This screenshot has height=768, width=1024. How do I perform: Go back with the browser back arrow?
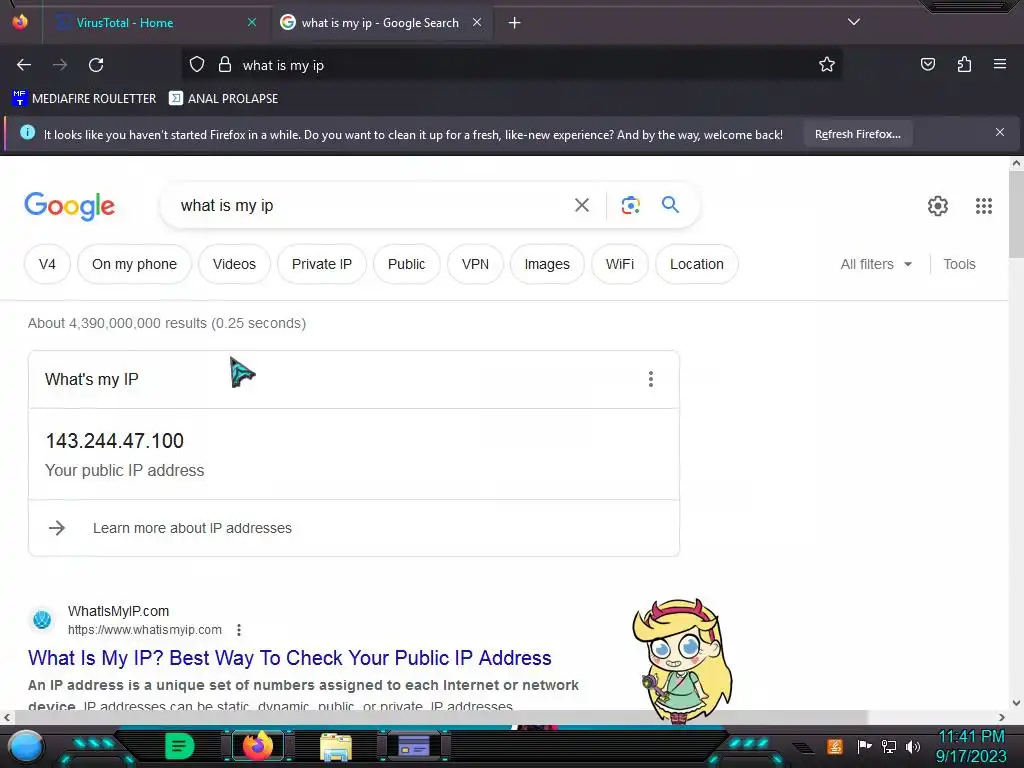(x=24, y=65)
